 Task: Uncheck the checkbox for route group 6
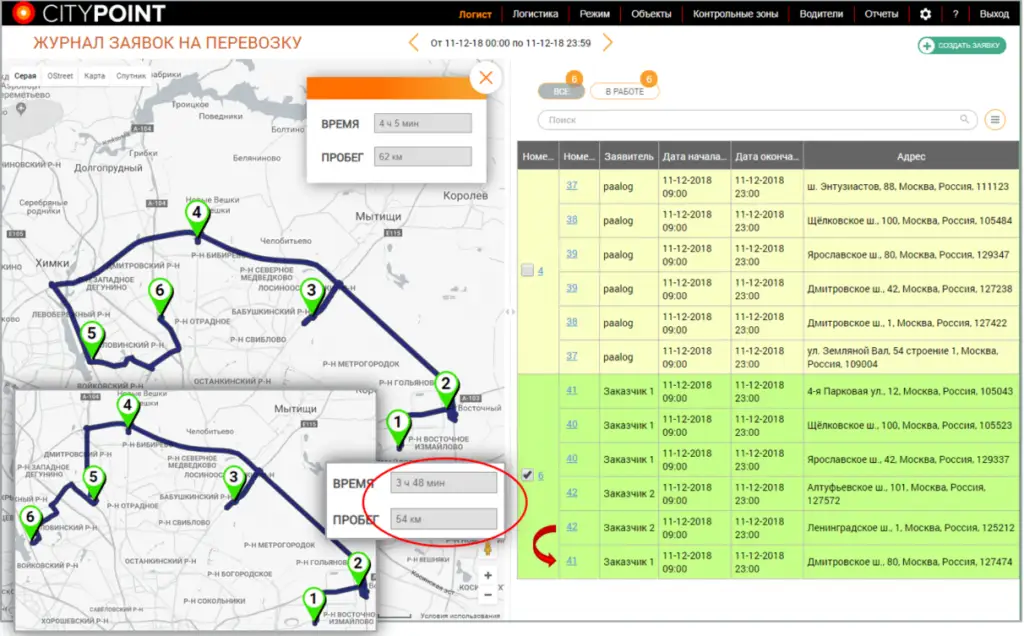527,475
